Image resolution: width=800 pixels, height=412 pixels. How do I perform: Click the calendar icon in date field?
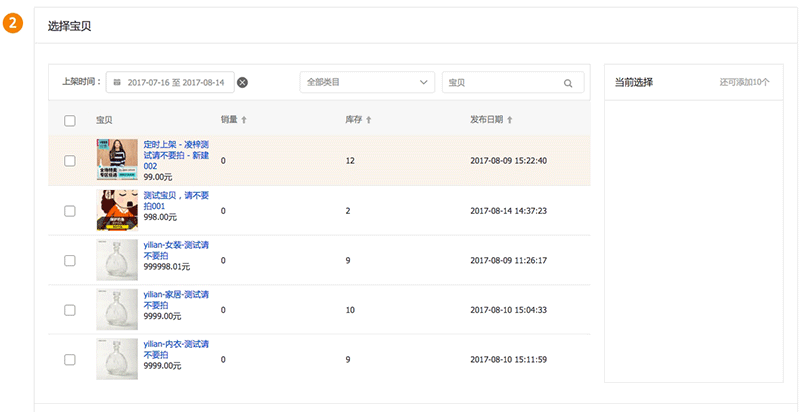[x=117, y=83]
